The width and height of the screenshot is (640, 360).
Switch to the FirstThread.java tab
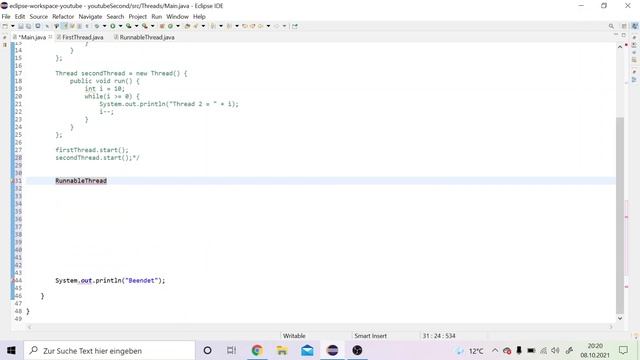83,37
